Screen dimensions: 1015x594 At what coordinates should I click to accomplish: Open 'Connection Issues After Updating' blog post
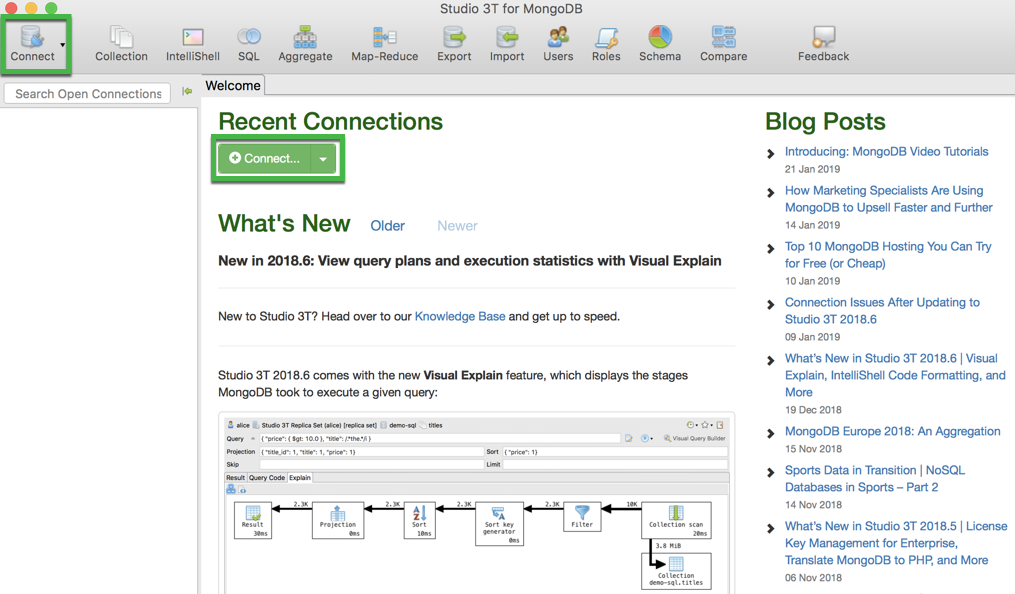tap(882, 311)
